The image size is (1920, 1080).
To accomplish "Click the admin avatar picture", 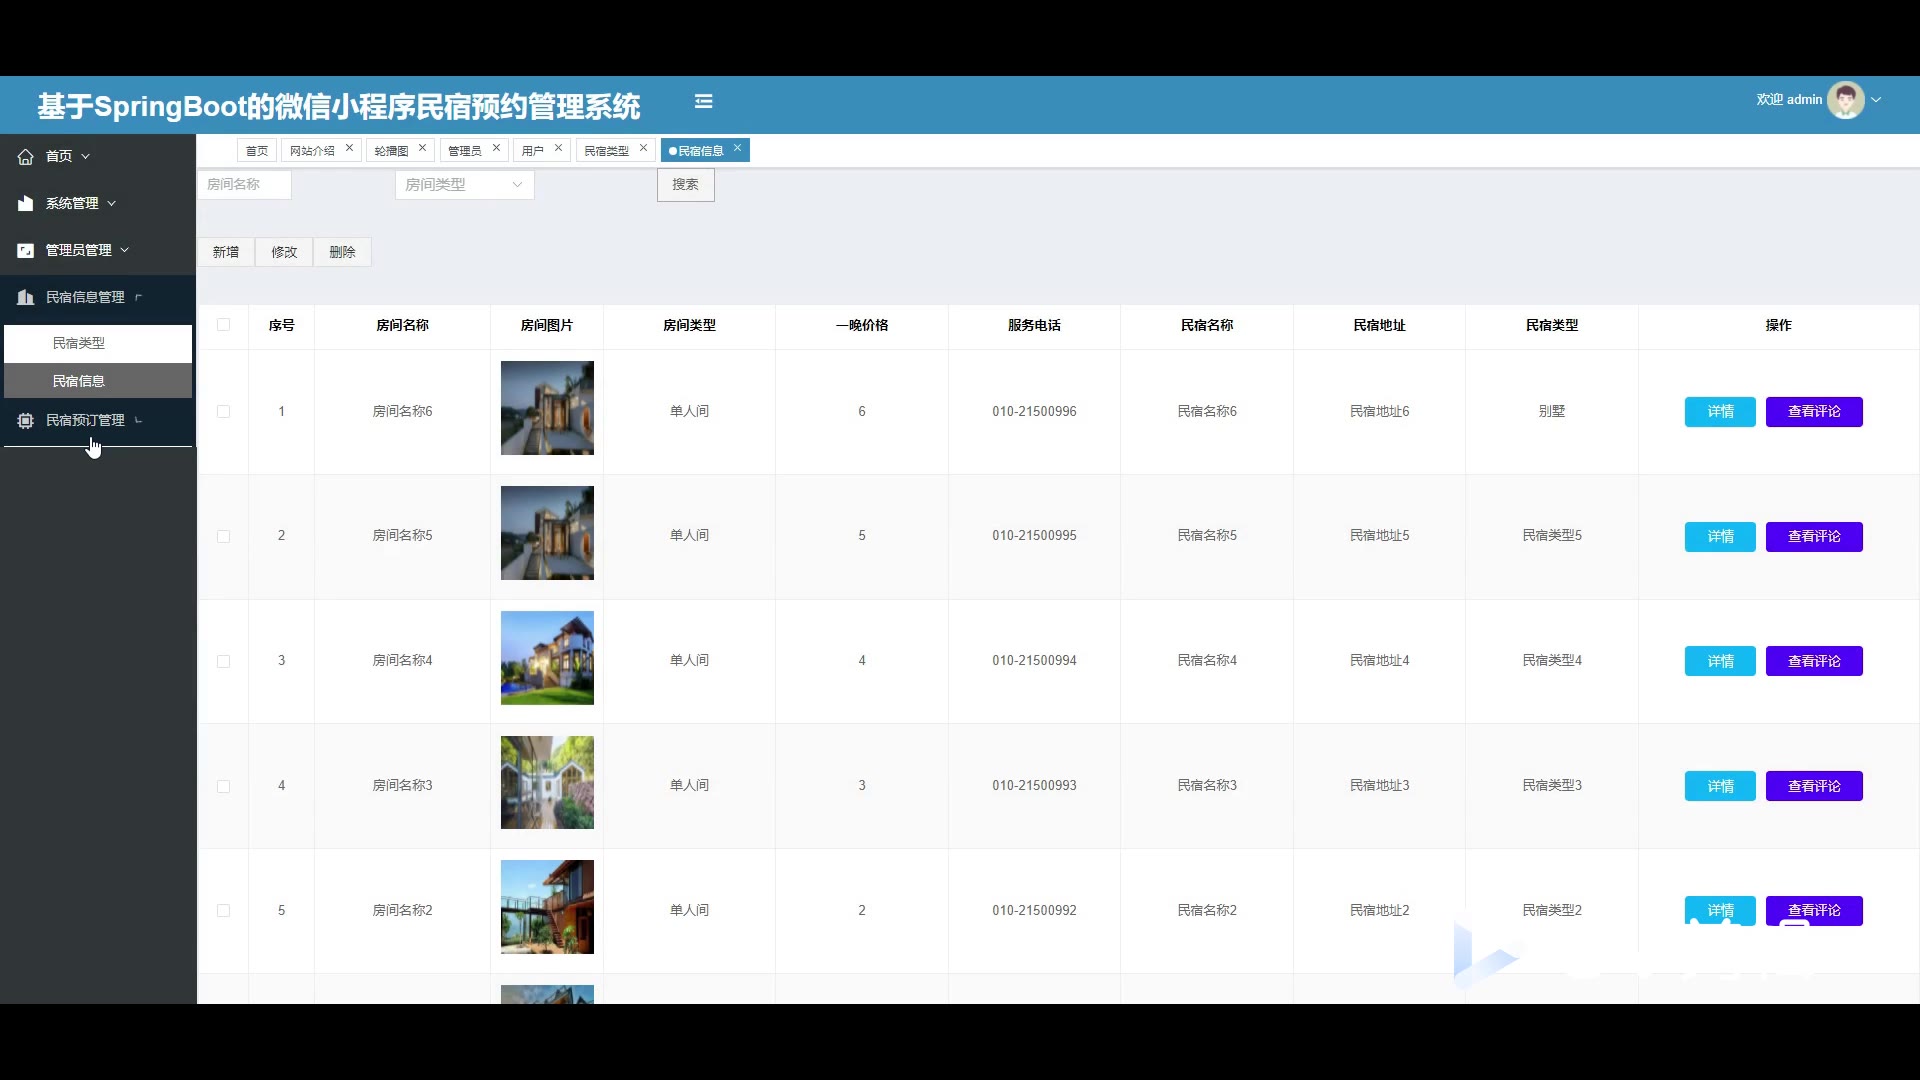I will pos(1845,100).
